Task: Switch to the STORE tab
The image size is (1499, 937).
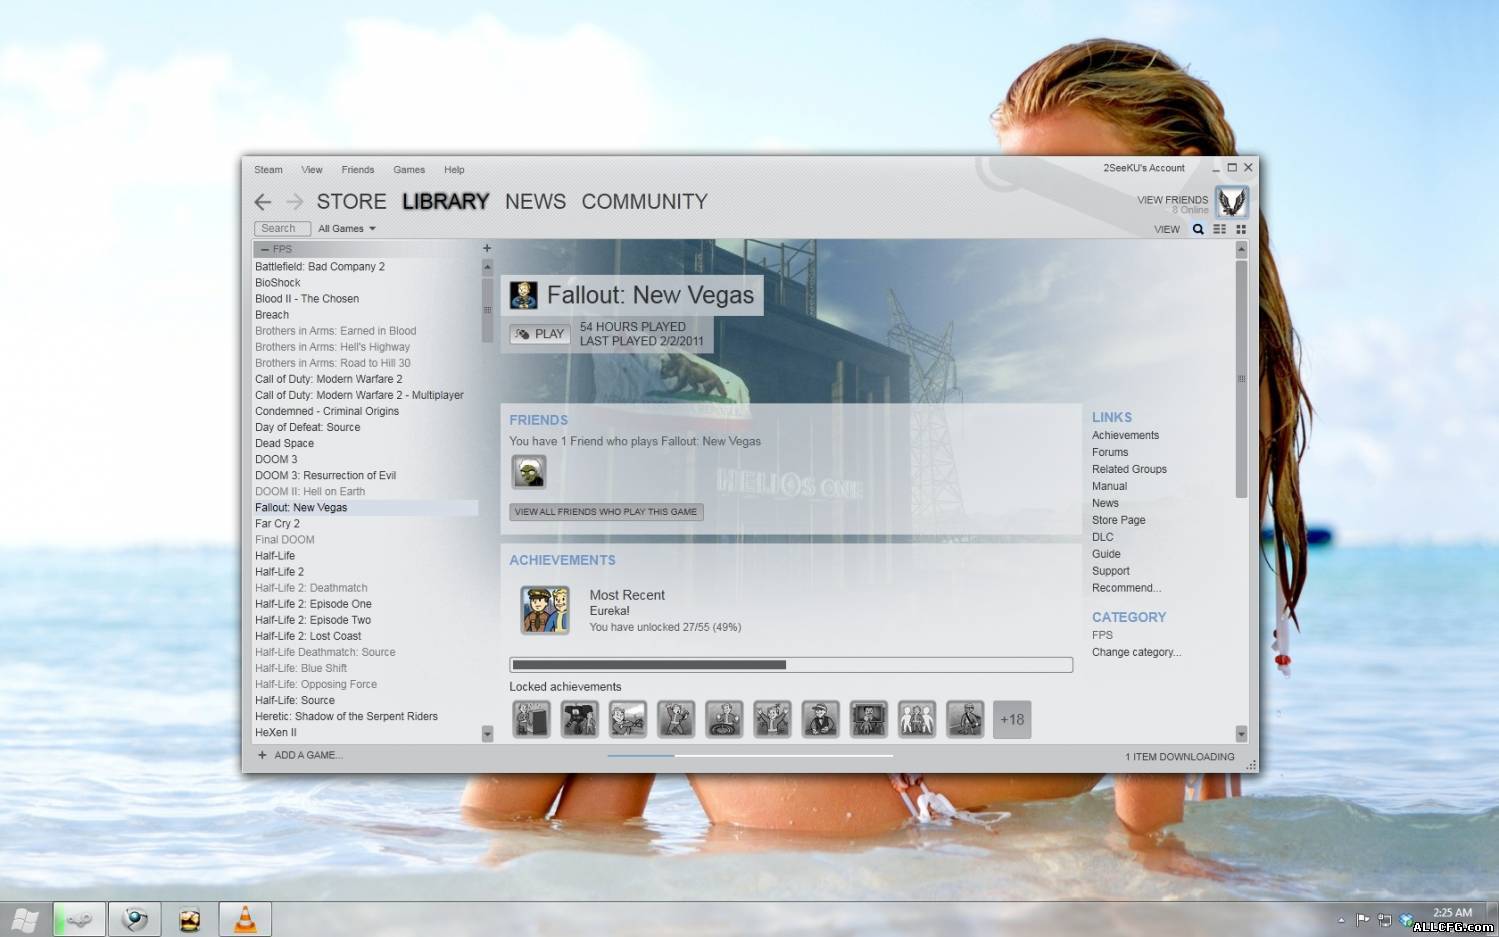Action: click(351, 202)
